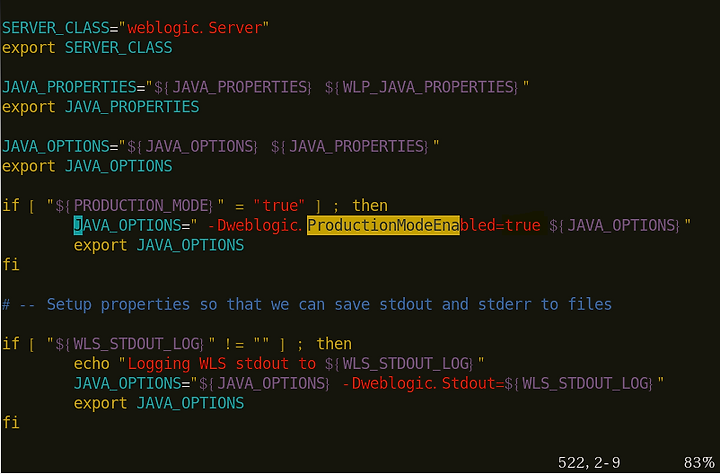Click 'then' after the PRODUCTION_MODE condition
Screen dimensions: 720x474
tap(370, 205)
